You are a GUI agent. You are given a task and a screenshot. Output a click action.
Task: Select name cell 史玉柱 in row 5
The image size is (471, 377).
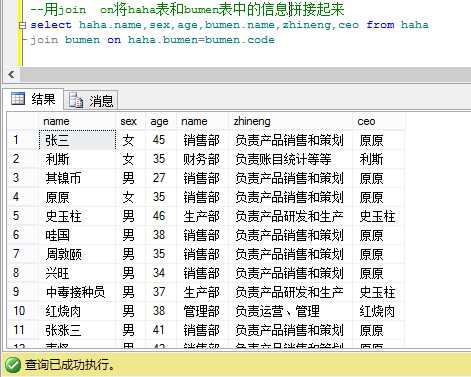click(77, 216)
